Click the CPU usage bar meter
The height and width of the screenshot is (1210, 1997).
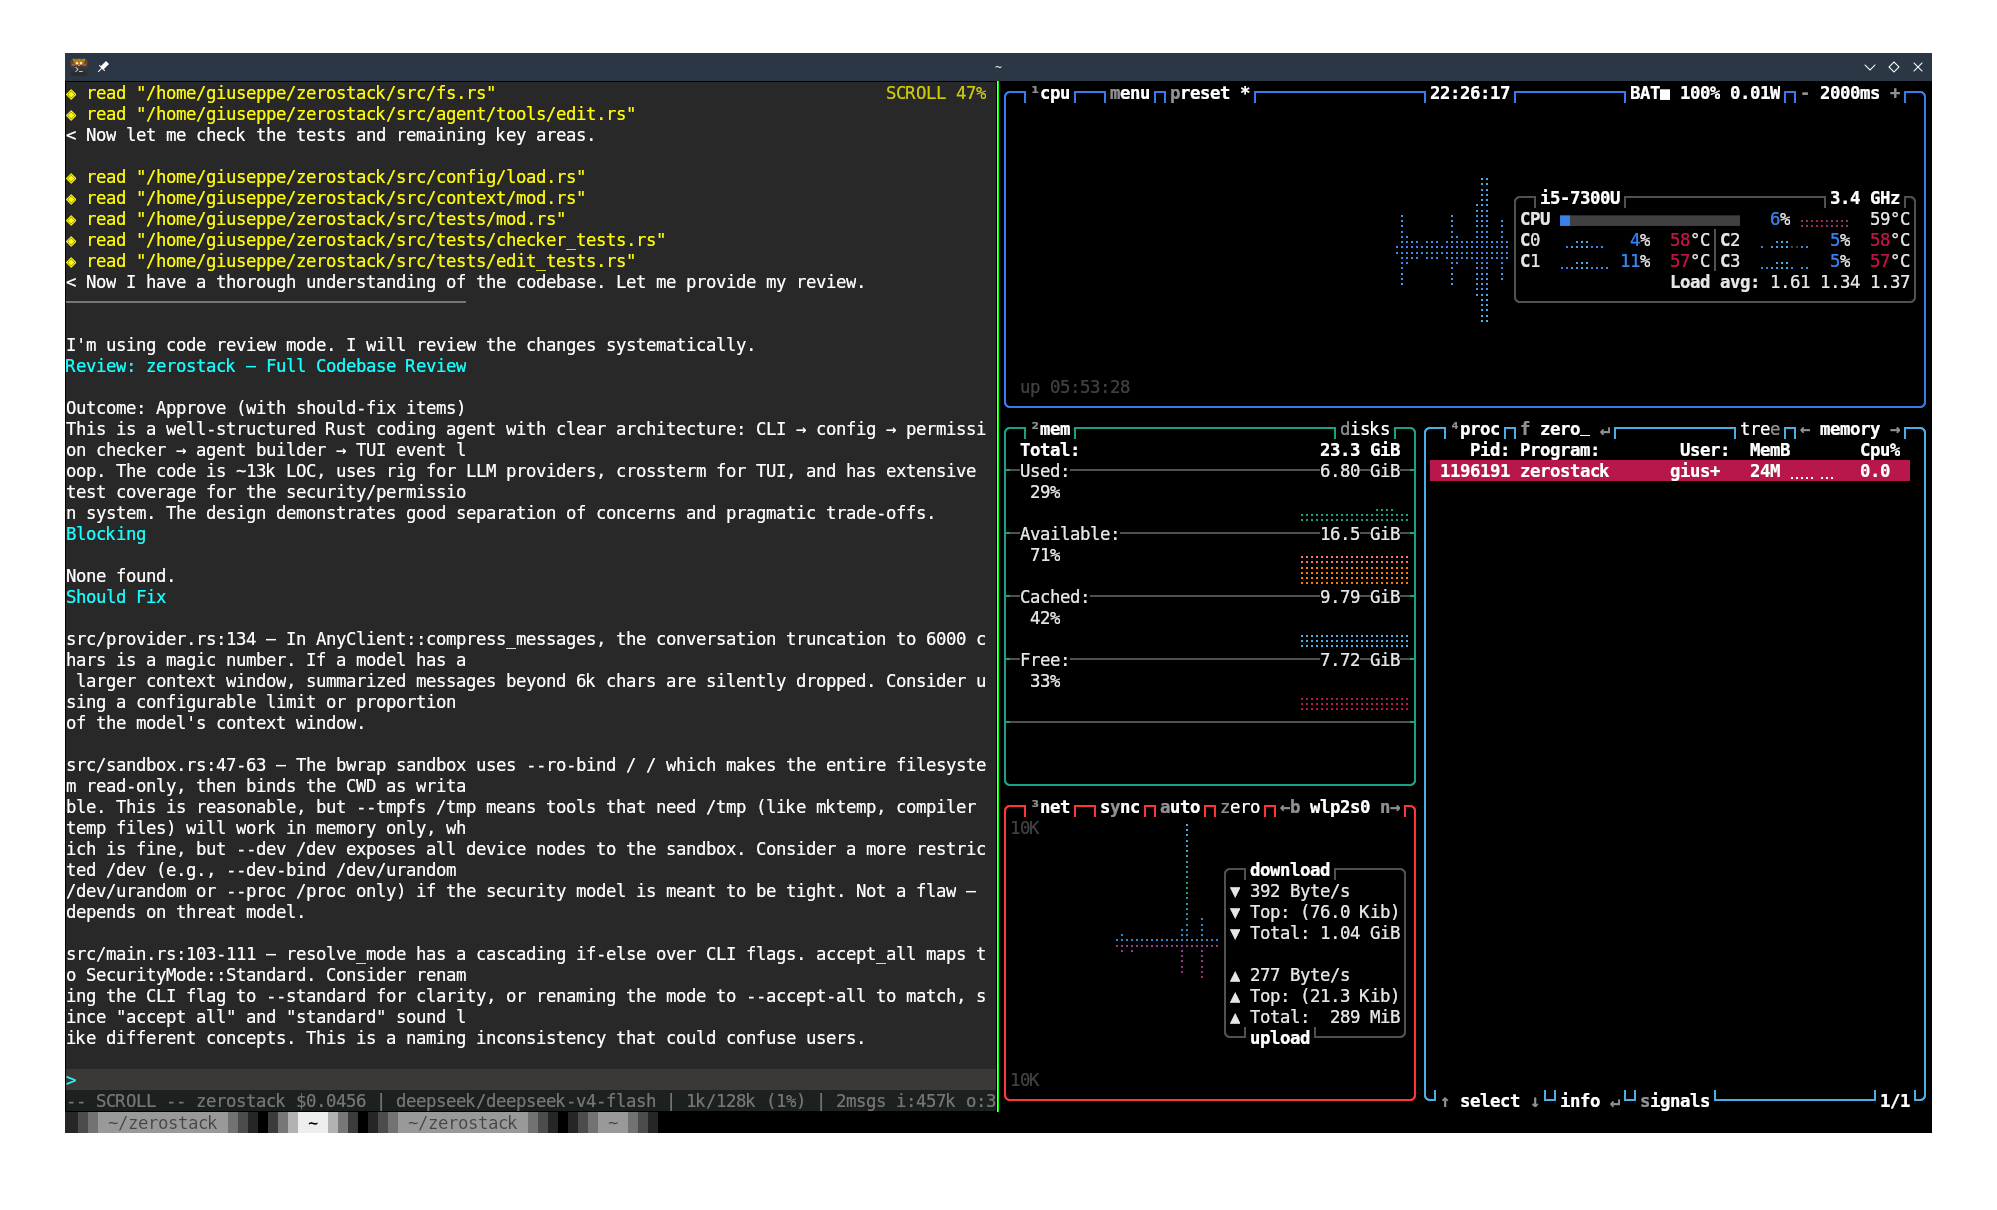tap(1649, 220)
